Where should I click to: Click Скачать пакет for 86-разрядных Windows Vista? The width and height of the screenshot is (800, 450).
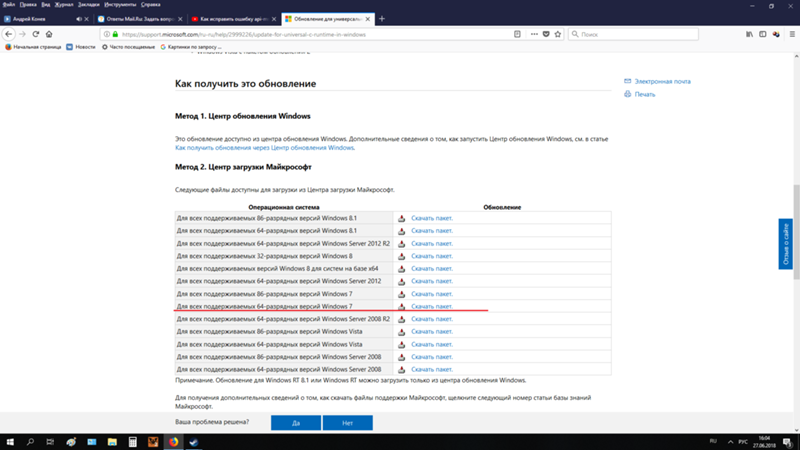(432, 332)
